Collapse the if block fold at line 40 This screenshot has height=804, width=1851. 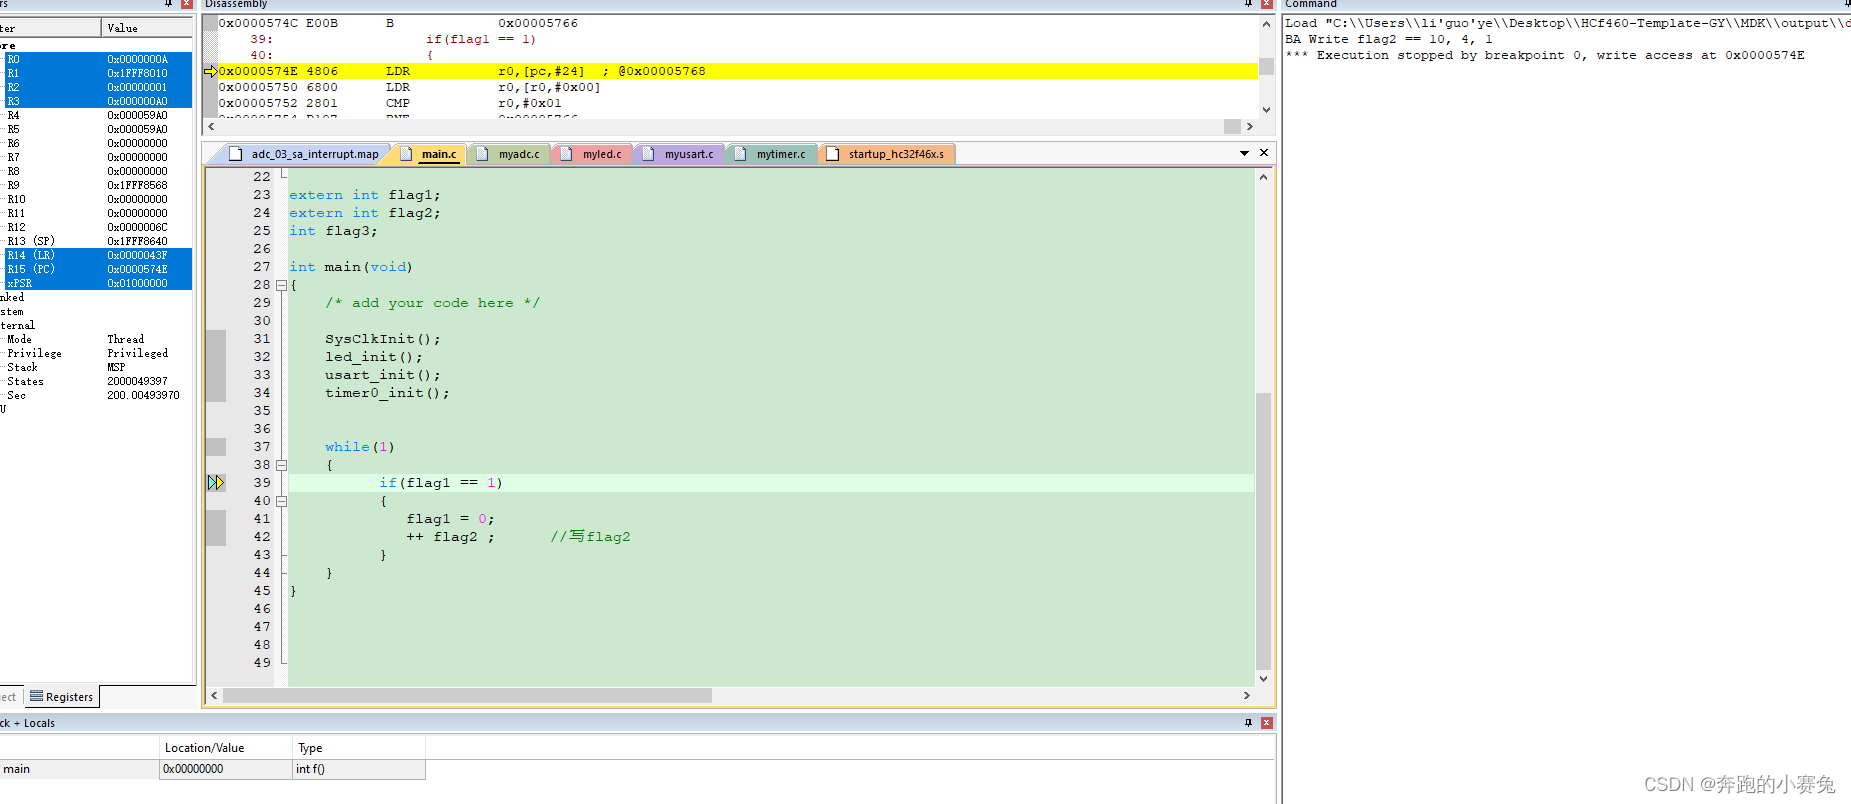tap(281, 501)
